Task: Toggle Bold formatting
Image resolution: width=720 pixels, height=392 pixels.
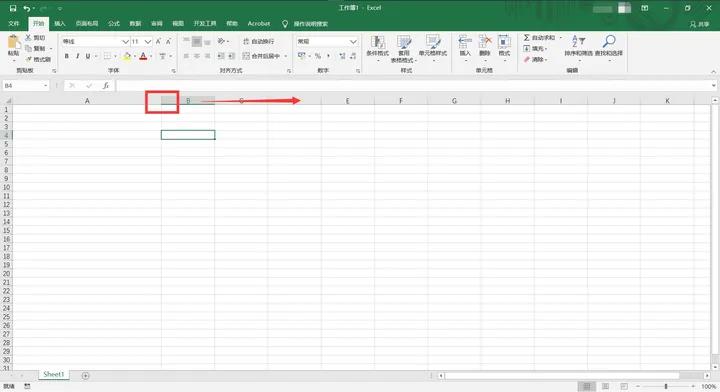Action: [67, 56]
